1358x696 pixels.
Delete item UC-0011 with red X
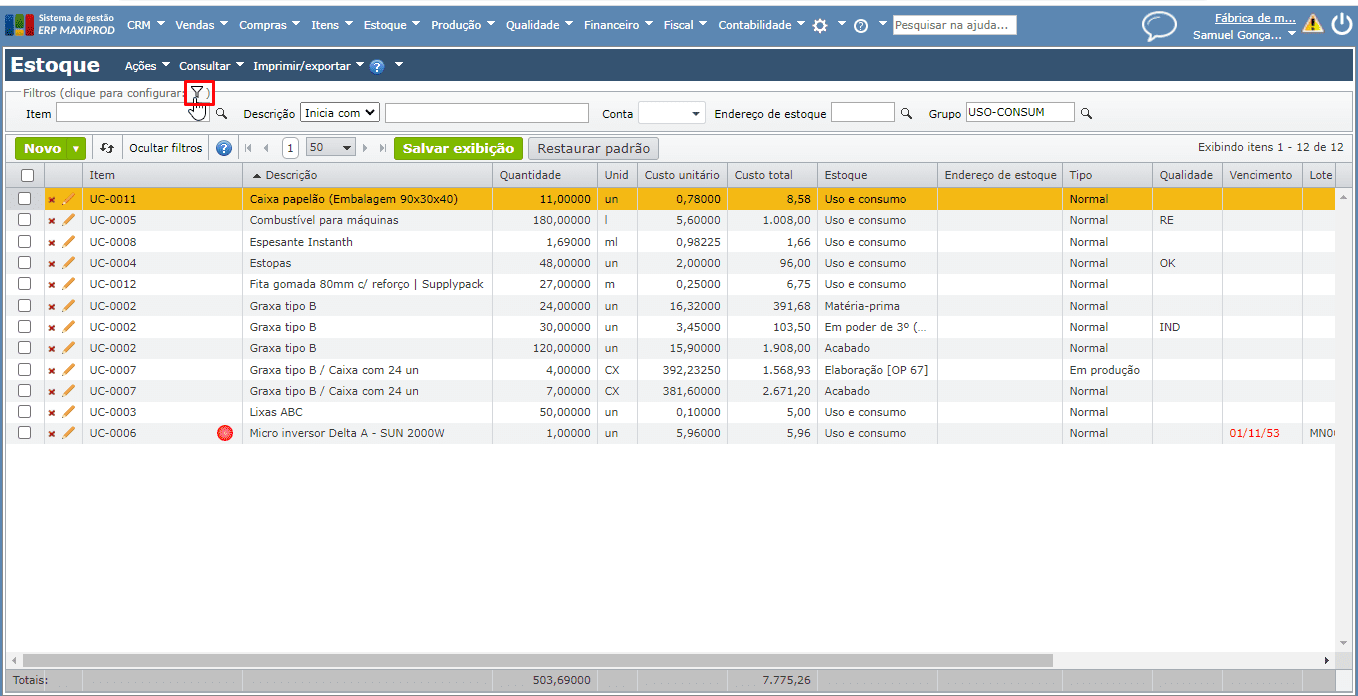pyautogui.click(x=52, y=200)
